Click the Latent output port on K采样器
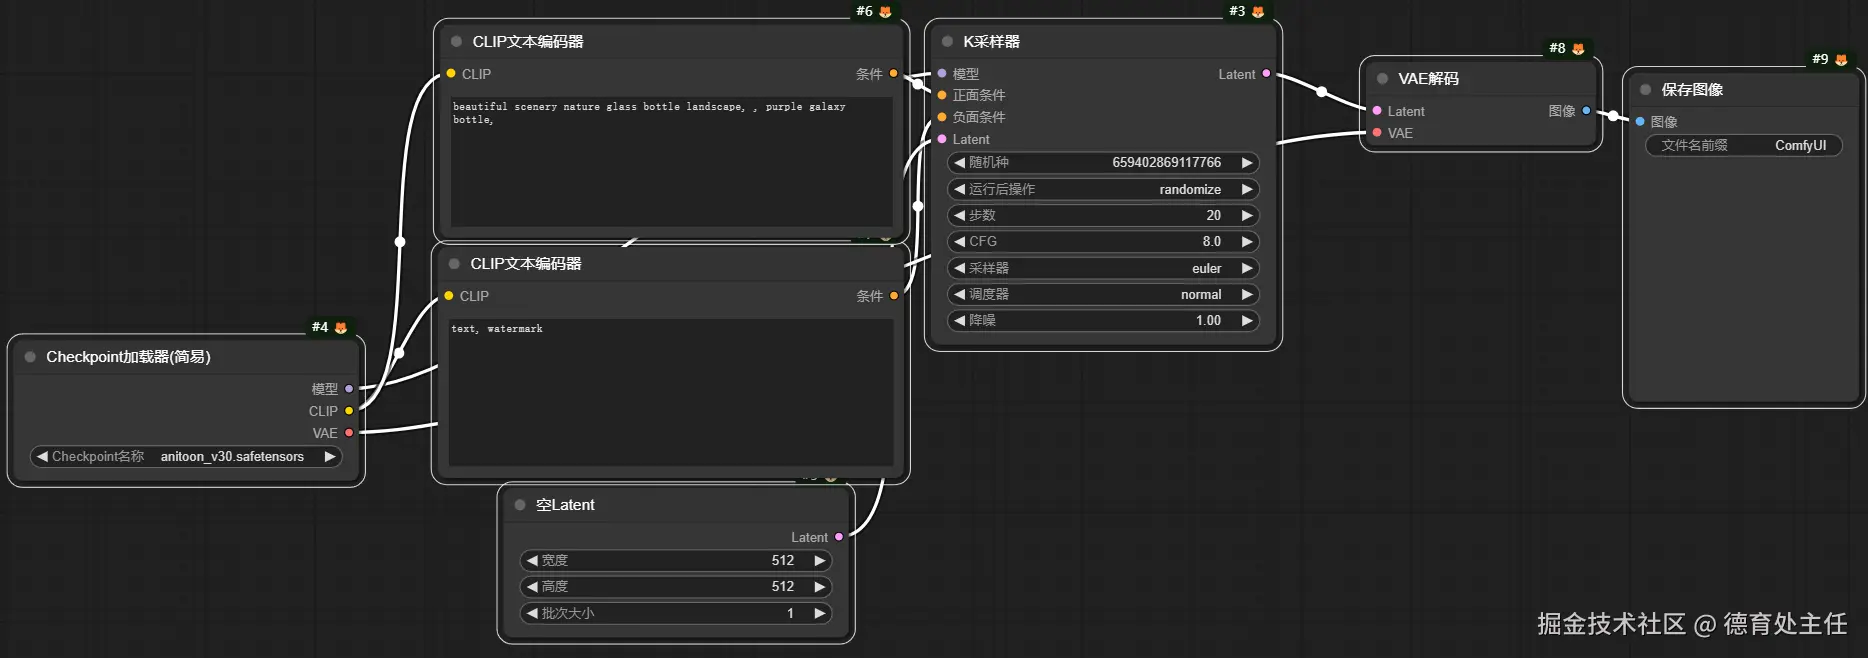Viewport: 1868px width, 658px height. pyautogui.click(x=1267, y=74)
